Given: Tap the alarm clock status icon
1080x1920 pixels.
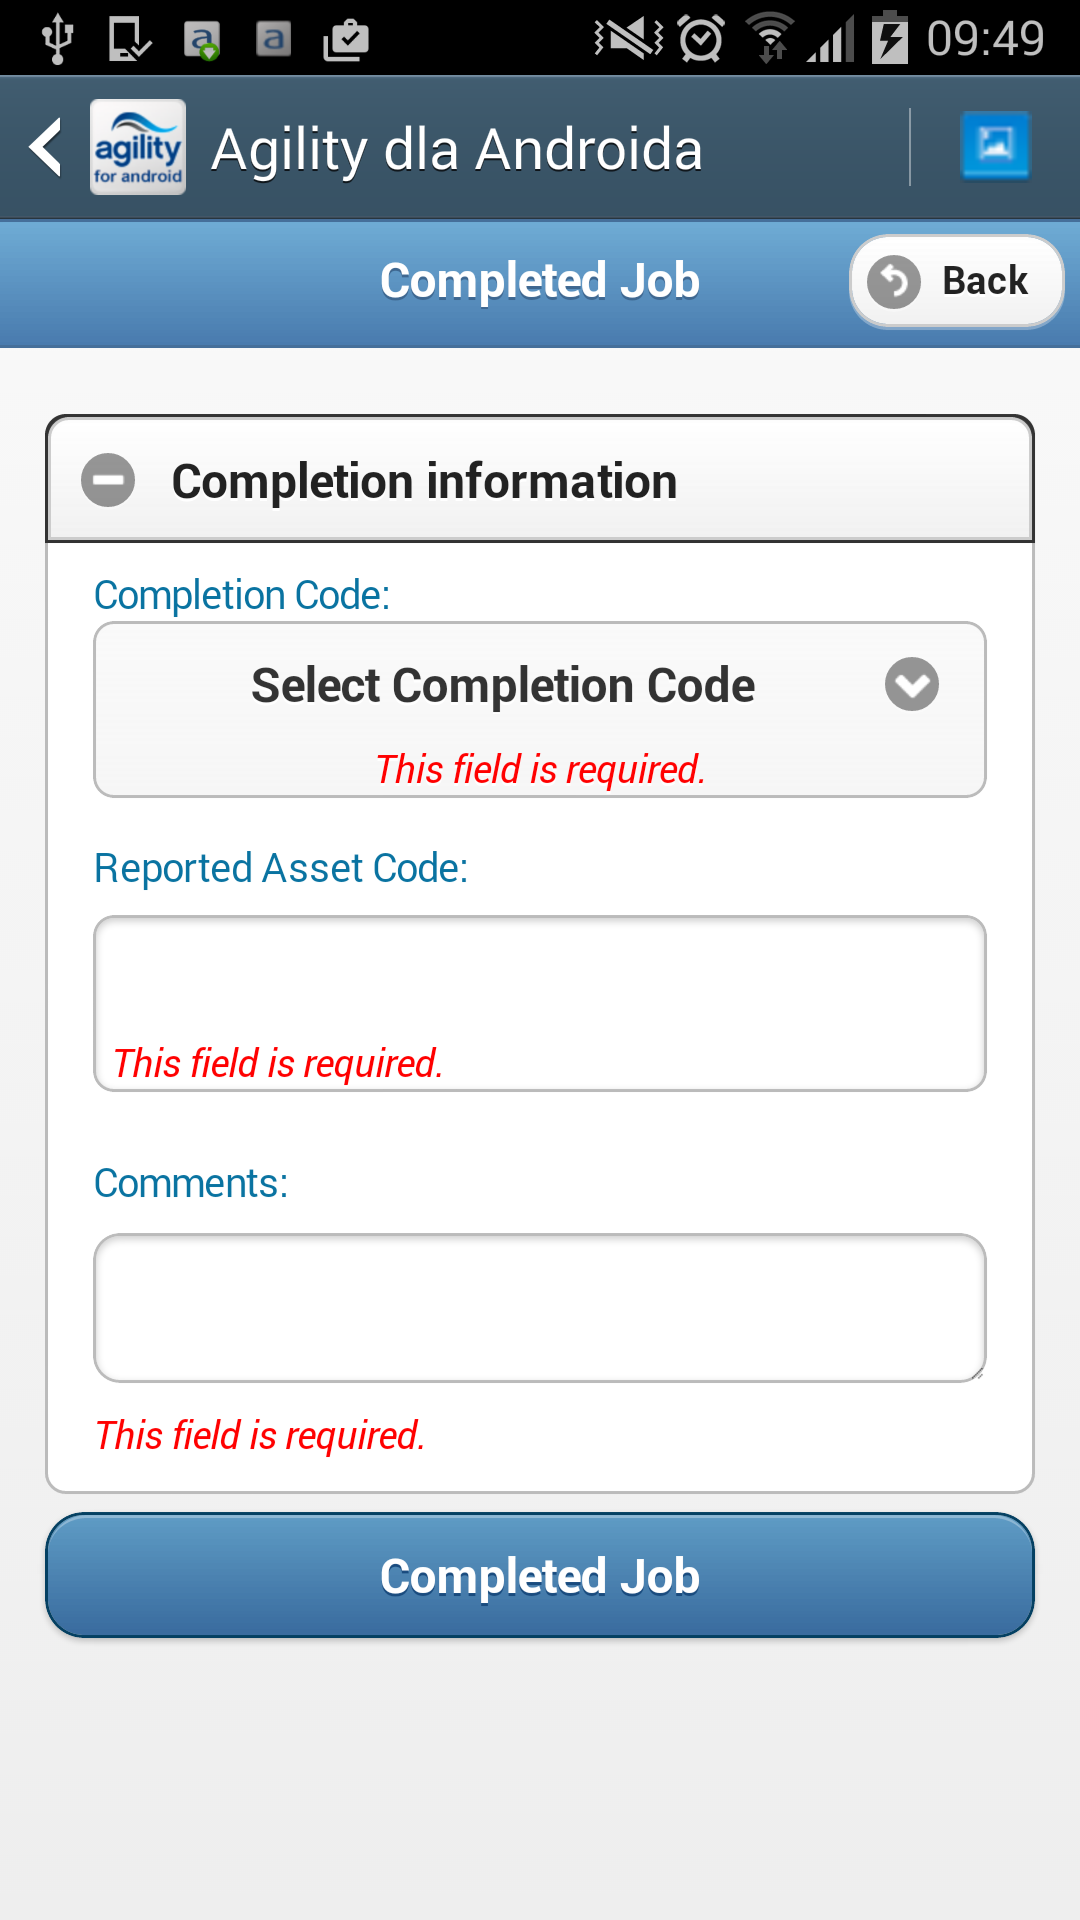Looking at the screenshot, I should point(701,39).
